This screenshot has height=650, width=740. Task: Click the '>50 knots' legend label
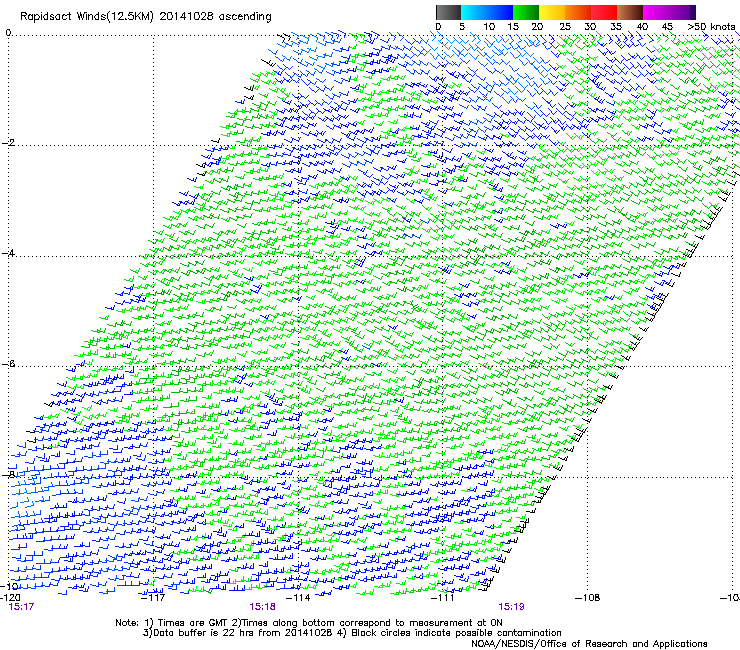click(711, 27)
